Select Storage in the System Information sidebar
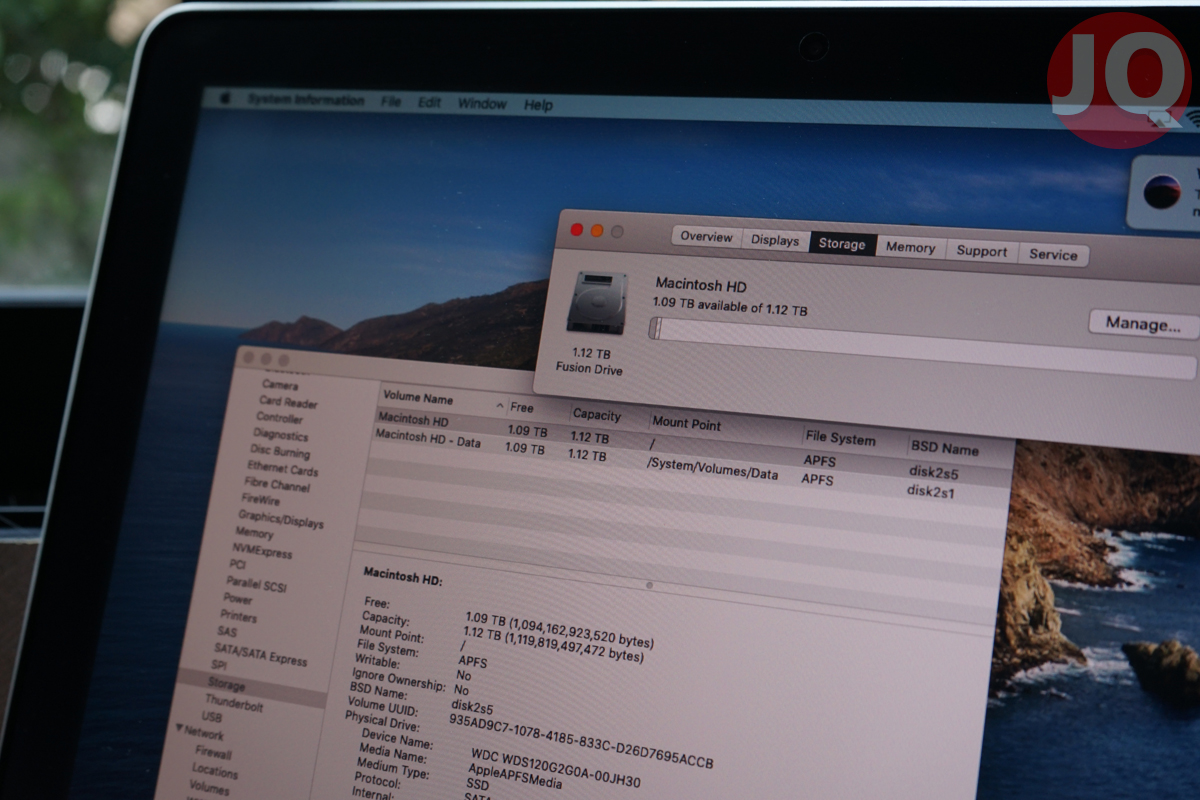The height and width of the screenshot is (800, 1200). click(x=227, y=685)
